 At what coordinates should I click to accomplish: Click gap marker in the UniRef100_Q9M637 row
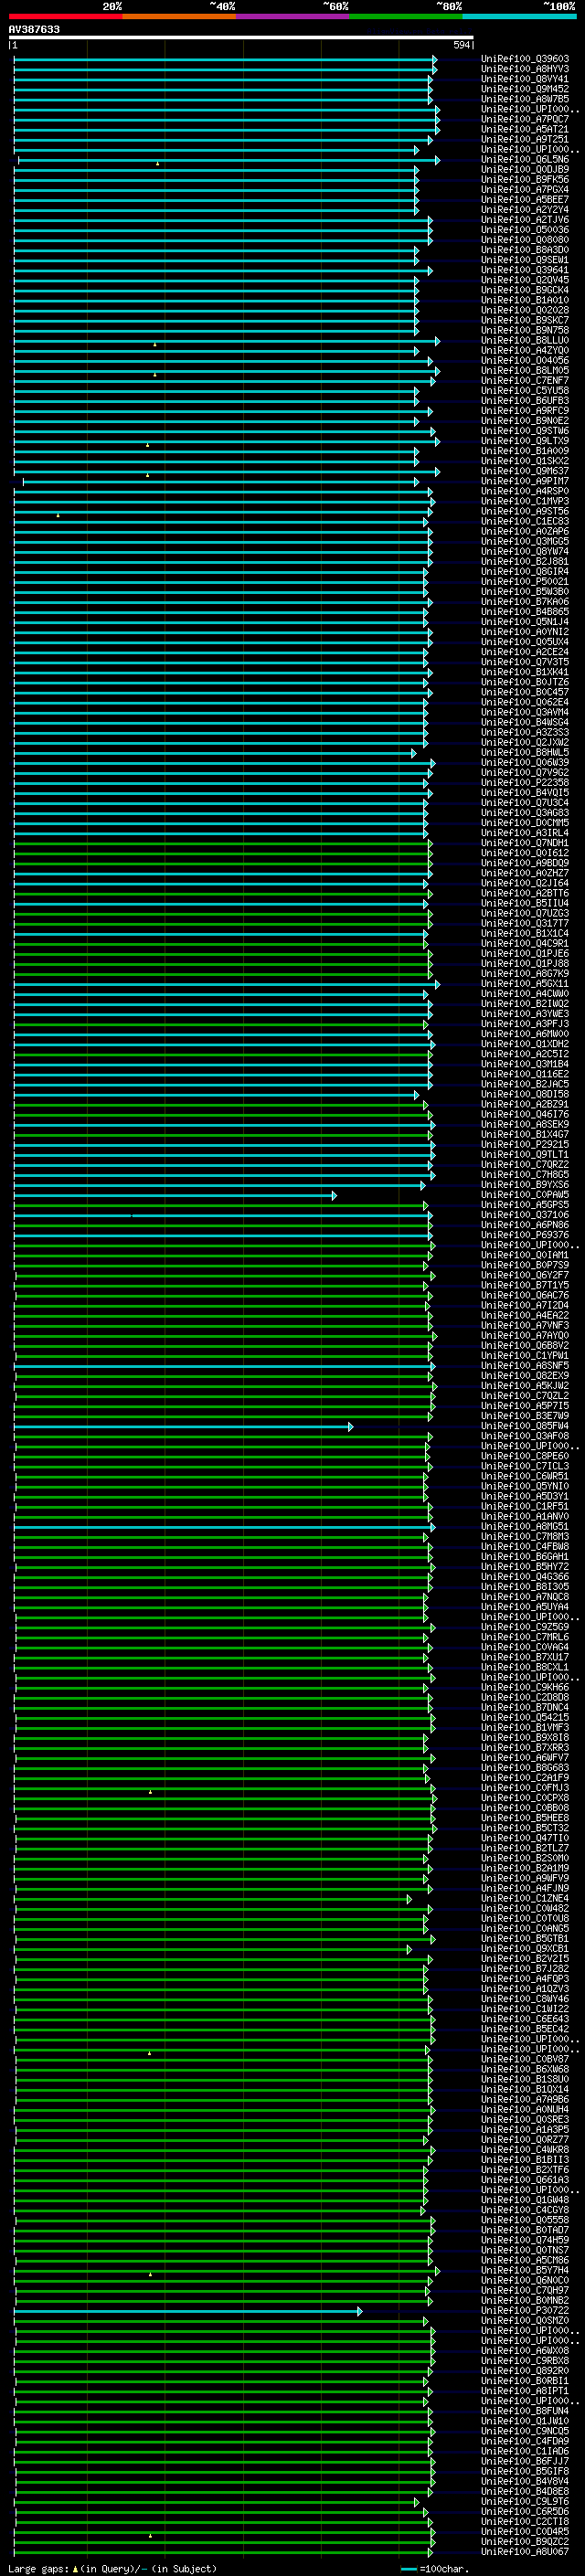[148, 475]
